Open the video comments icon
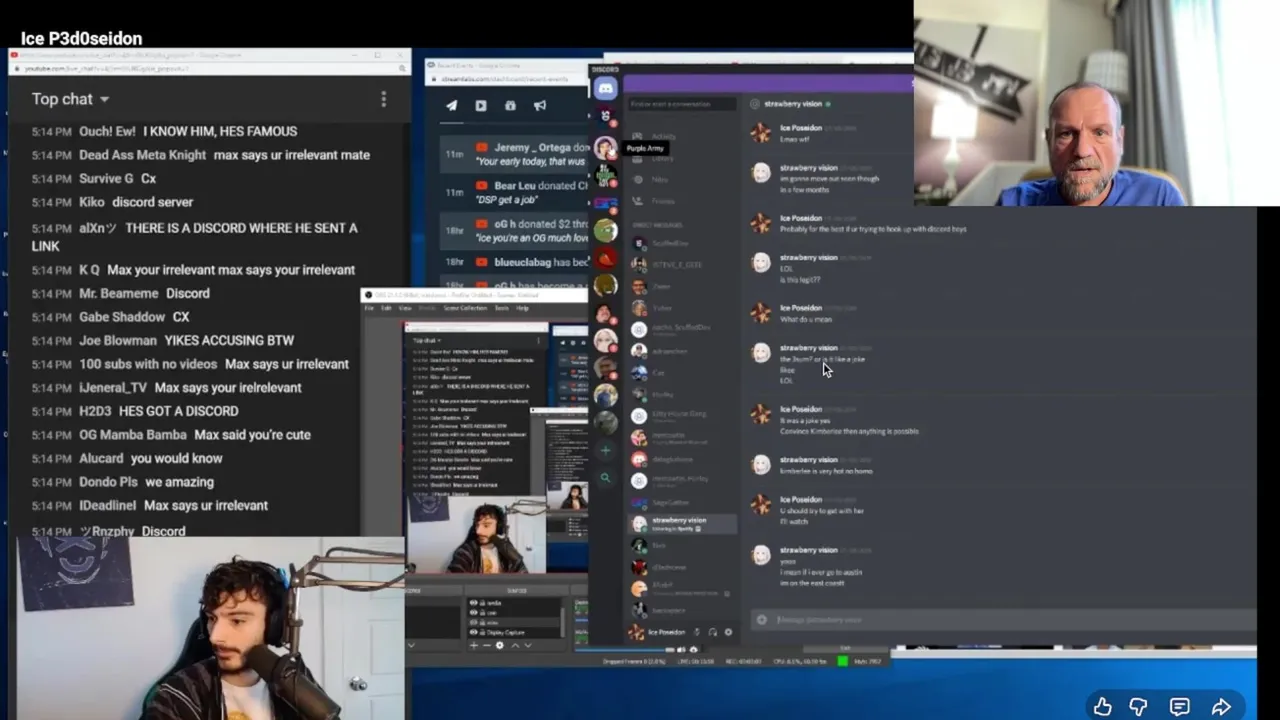Viewport: 1280px width, 720px height. [x=1180, y=707]
